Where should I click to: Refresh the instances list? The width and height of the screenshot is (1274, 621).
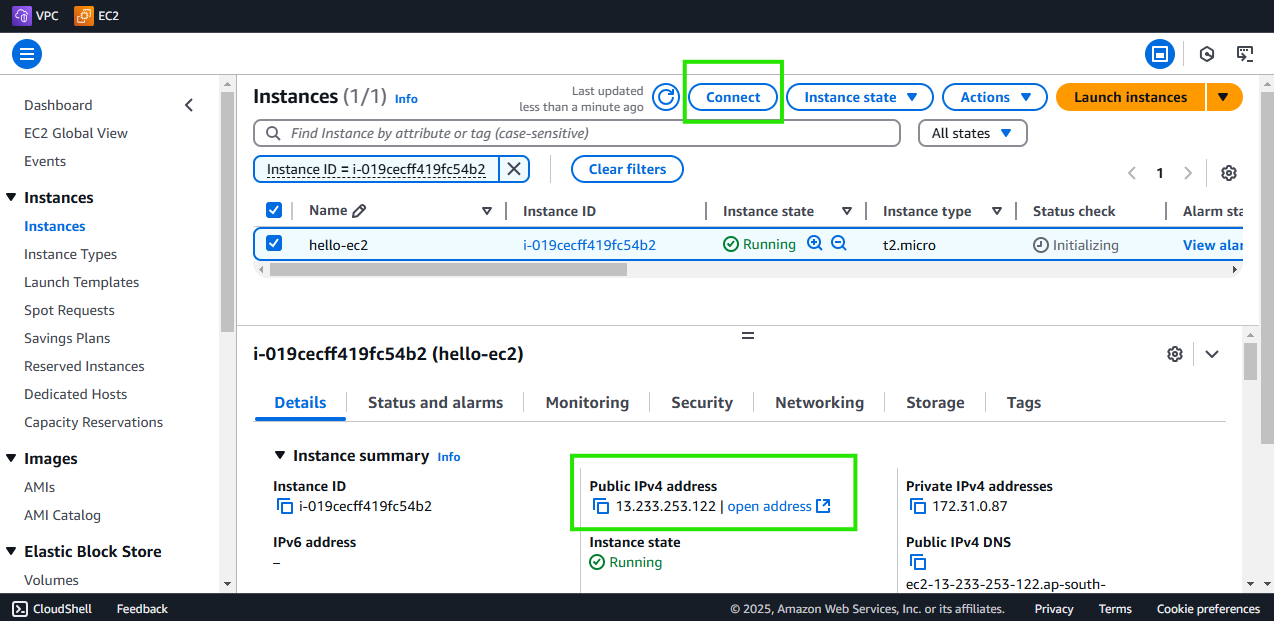665,97
